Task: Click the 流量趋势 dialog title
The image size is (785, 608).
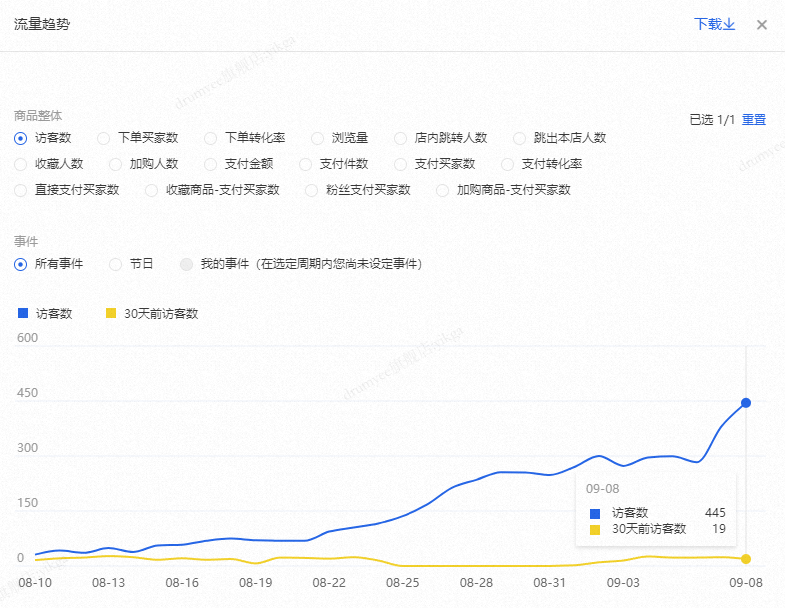Action: 42,24
